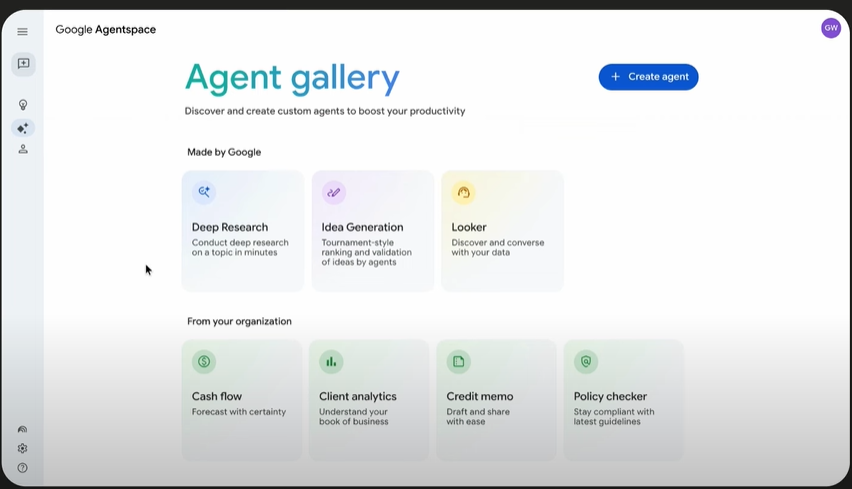Click 'Draft and share with ease' text
Image resolution: width=852 pixels, height=489 pixels.
point(478,416)
